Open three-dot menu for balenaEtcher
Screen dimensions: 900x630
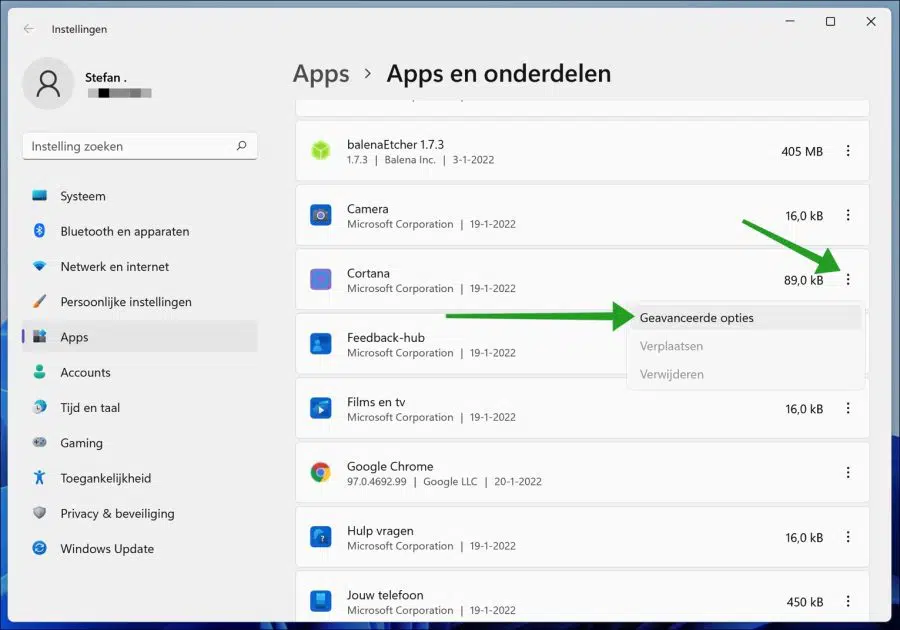[x=848, y=151]
